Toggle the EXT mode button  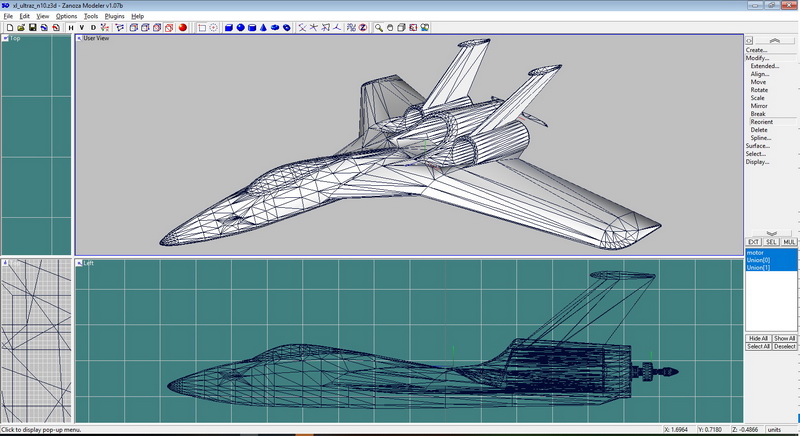(753, 241)
